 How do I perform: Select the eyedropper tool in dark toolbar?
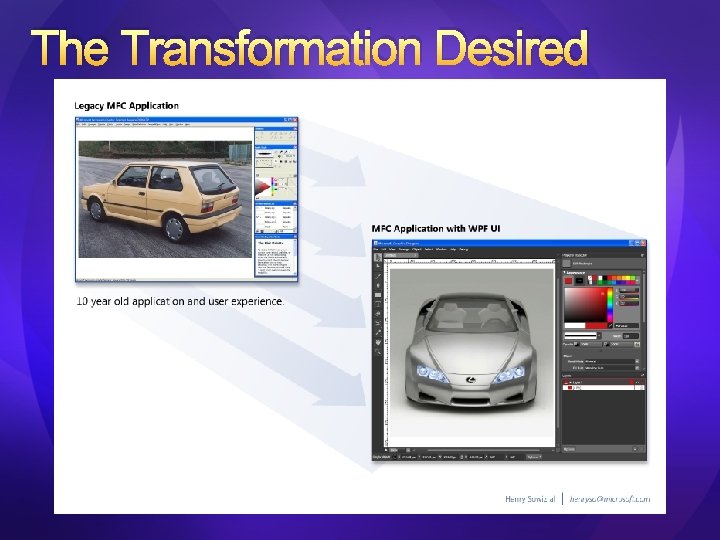378,333
